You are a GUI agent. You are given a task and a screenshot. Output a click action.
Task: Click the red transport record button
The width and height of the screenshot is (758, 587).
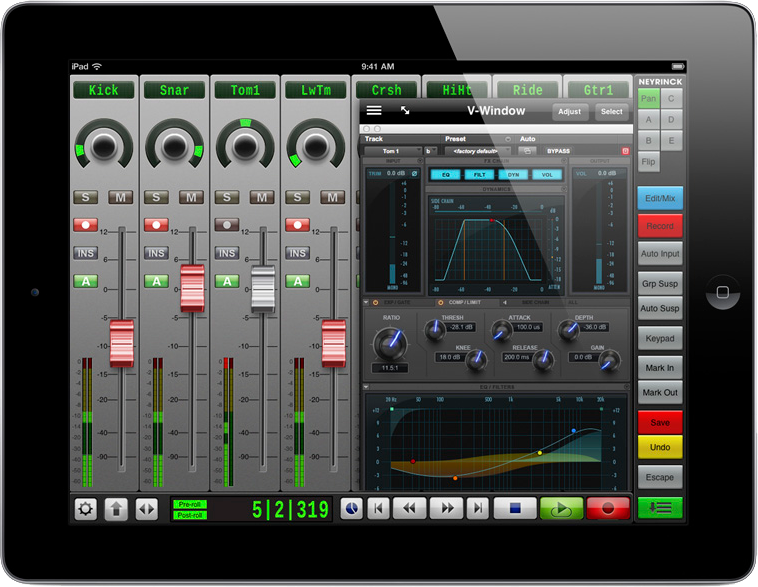pyautogui.click(x=608, y=509)
